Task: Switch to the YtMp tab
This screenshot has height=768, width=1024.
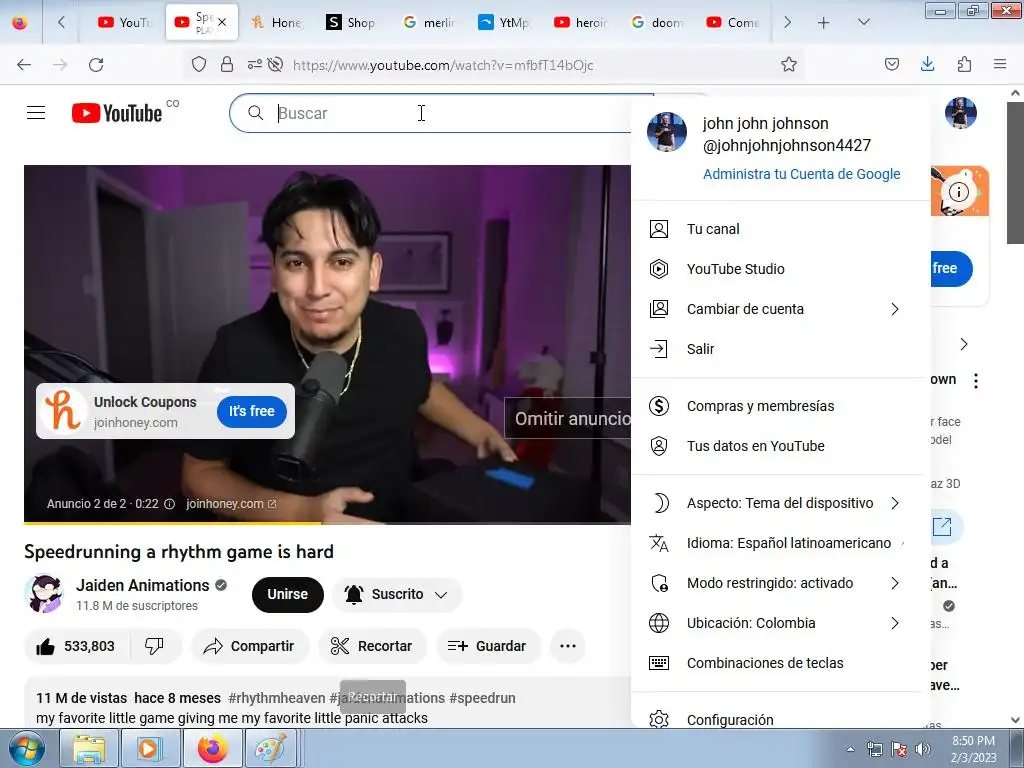Action: click(504, 22)
